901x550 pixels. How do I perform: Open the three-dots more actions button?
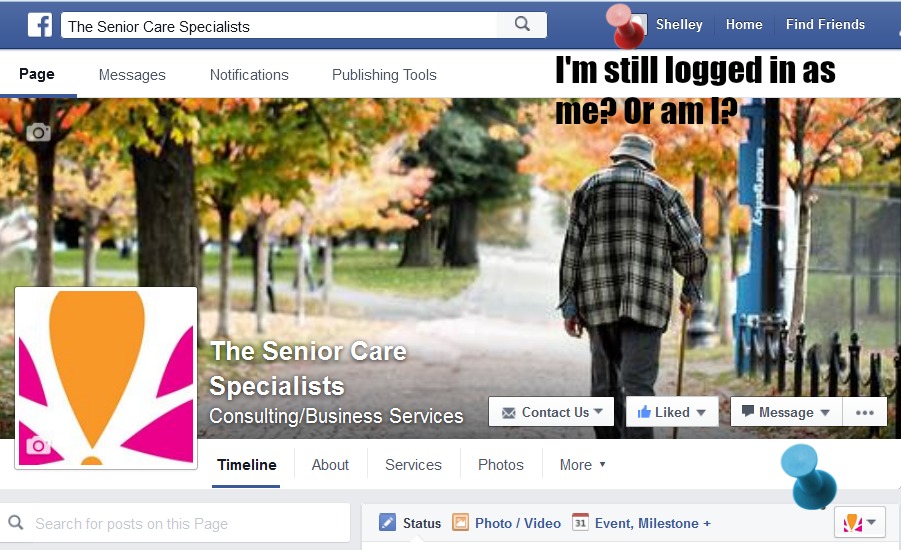pyautogui.click(x=864, y=412)
